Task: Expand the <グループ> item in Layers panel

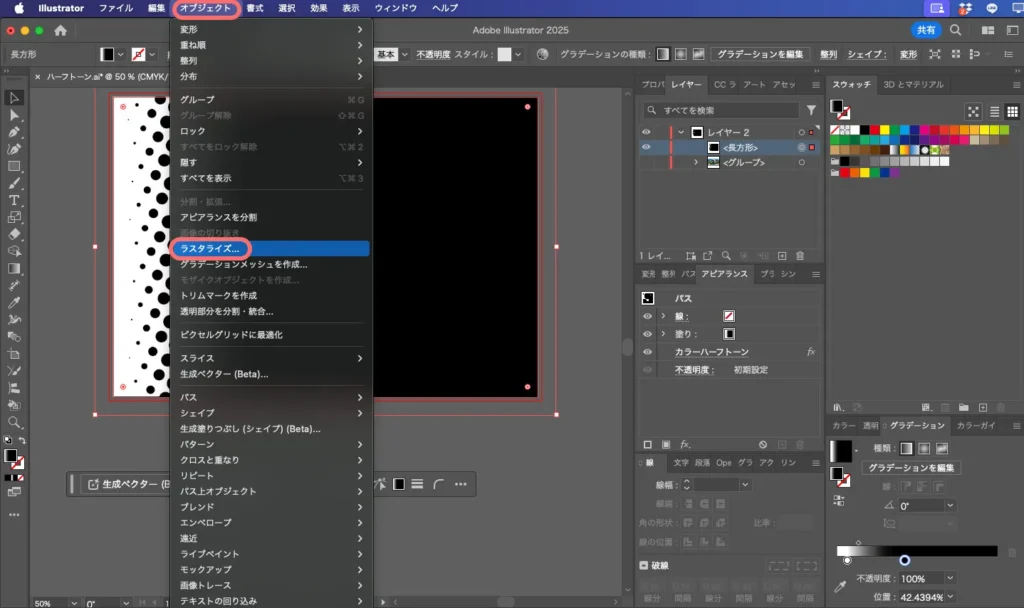Action: (x=696, y=163)
